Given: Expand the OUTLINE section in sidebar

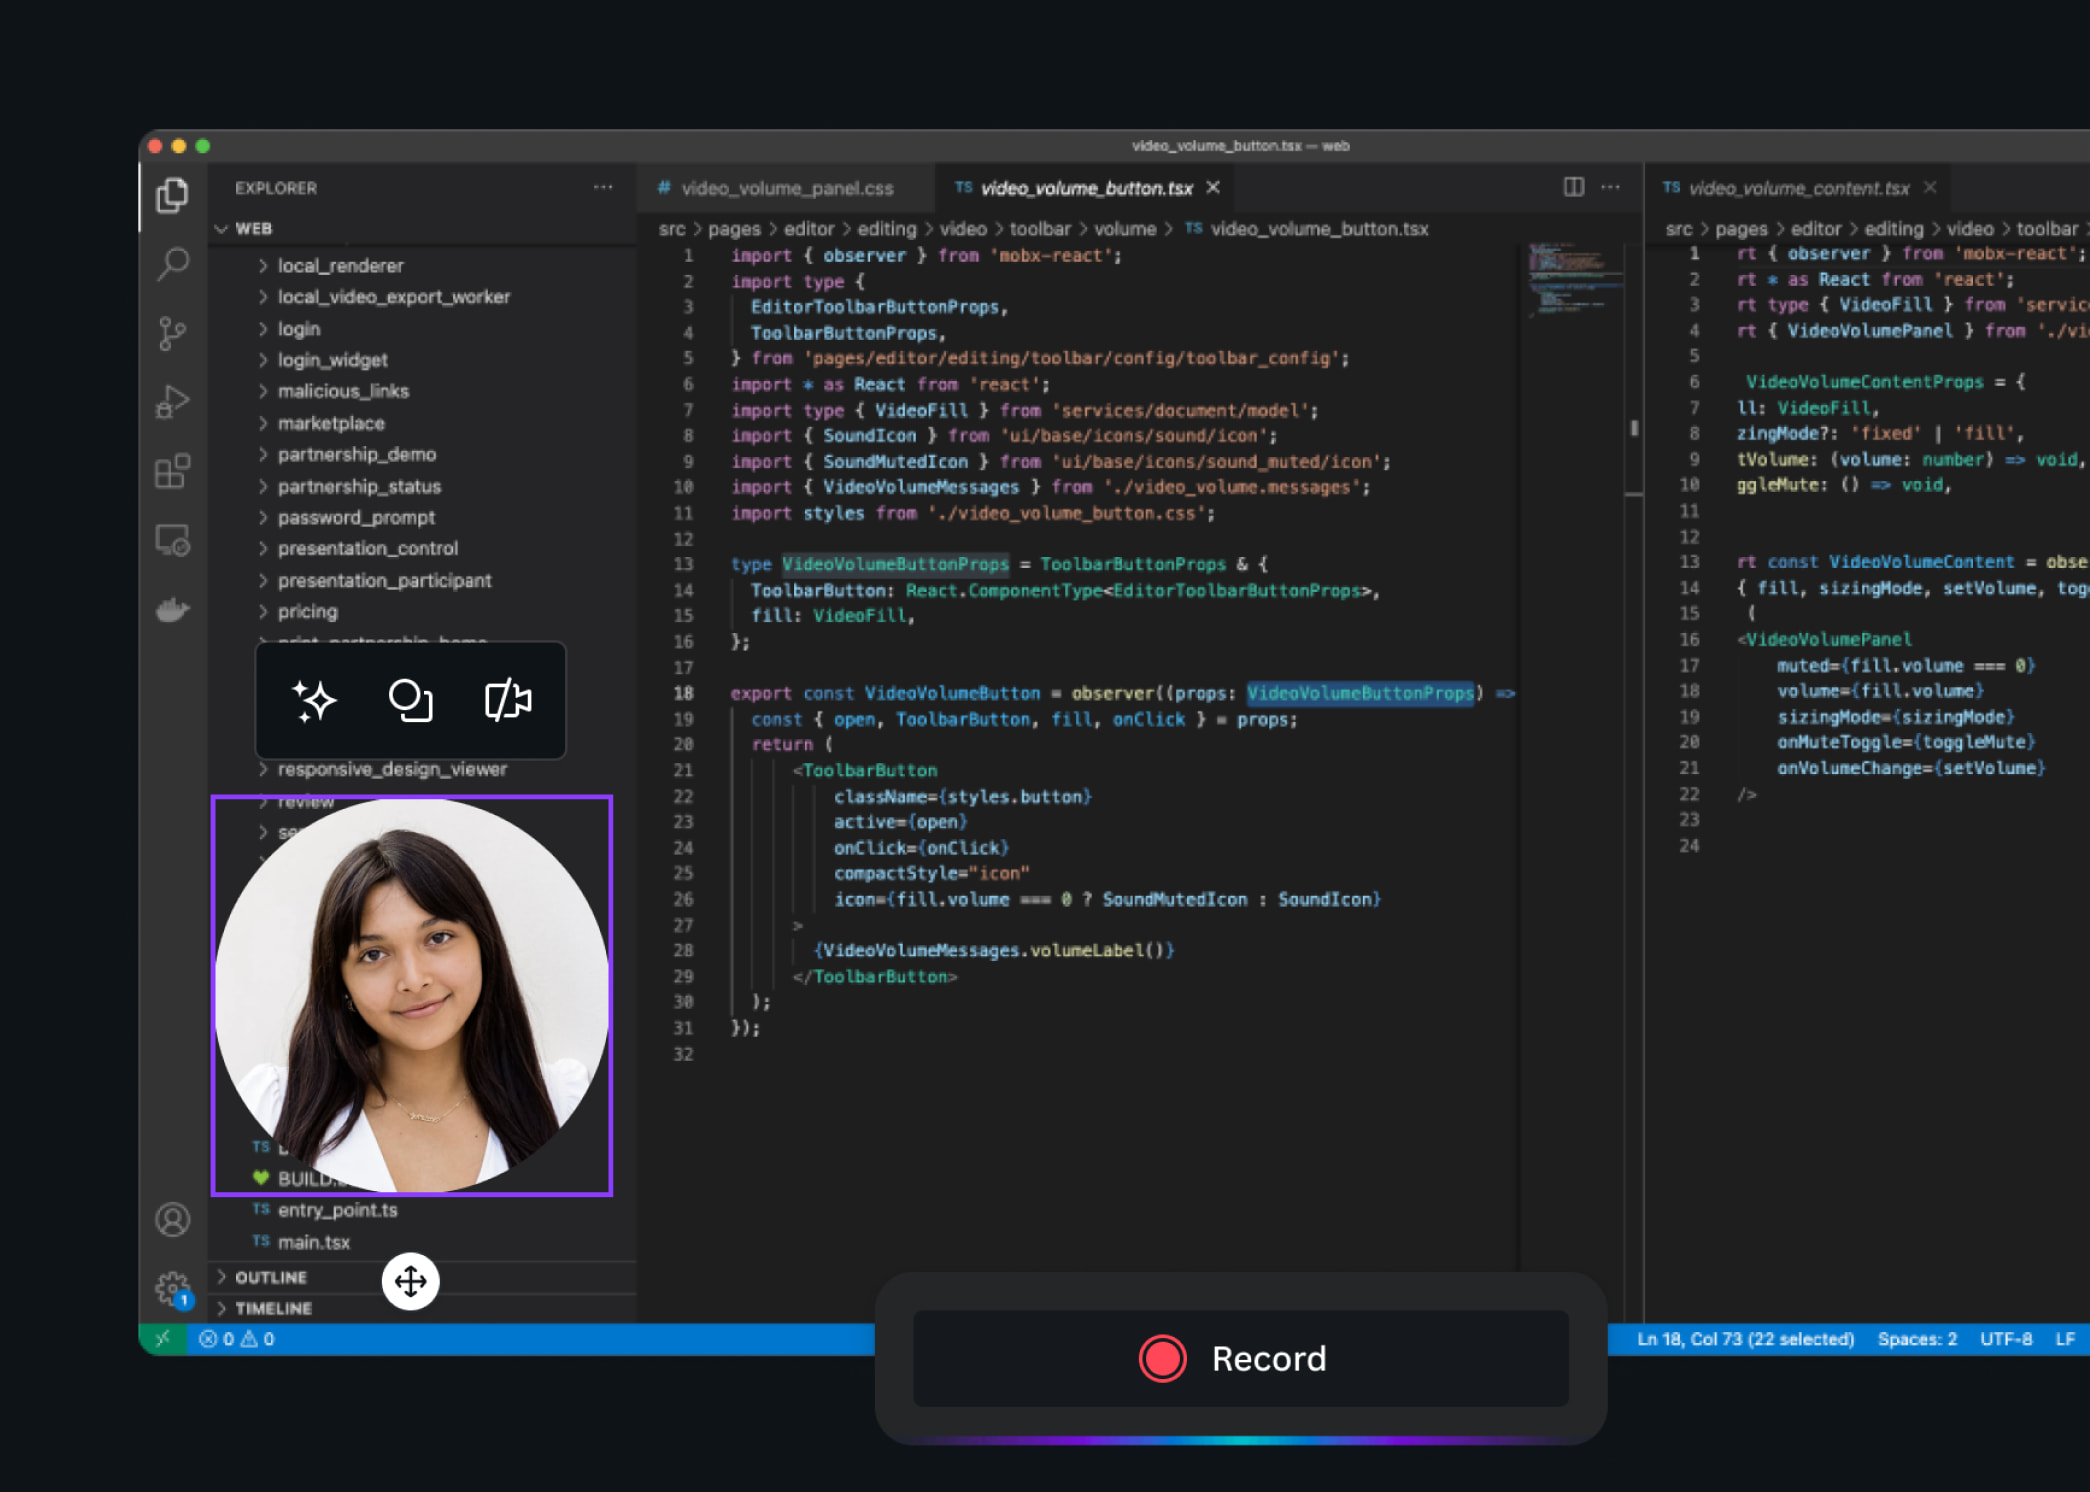Looking at the screenshot, I should coord(265,1279).
